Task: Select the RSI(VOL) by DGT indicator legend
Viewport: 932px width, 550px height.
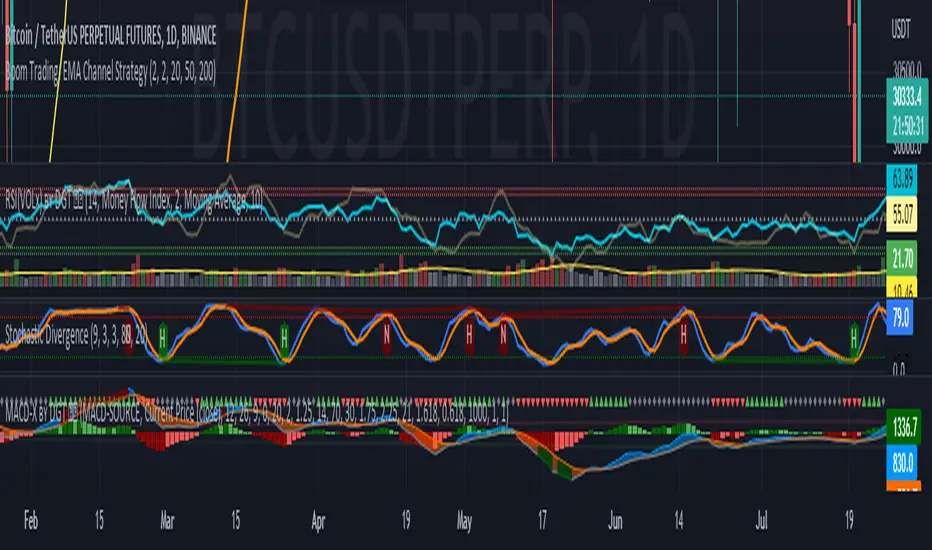Action: (134, 201)
